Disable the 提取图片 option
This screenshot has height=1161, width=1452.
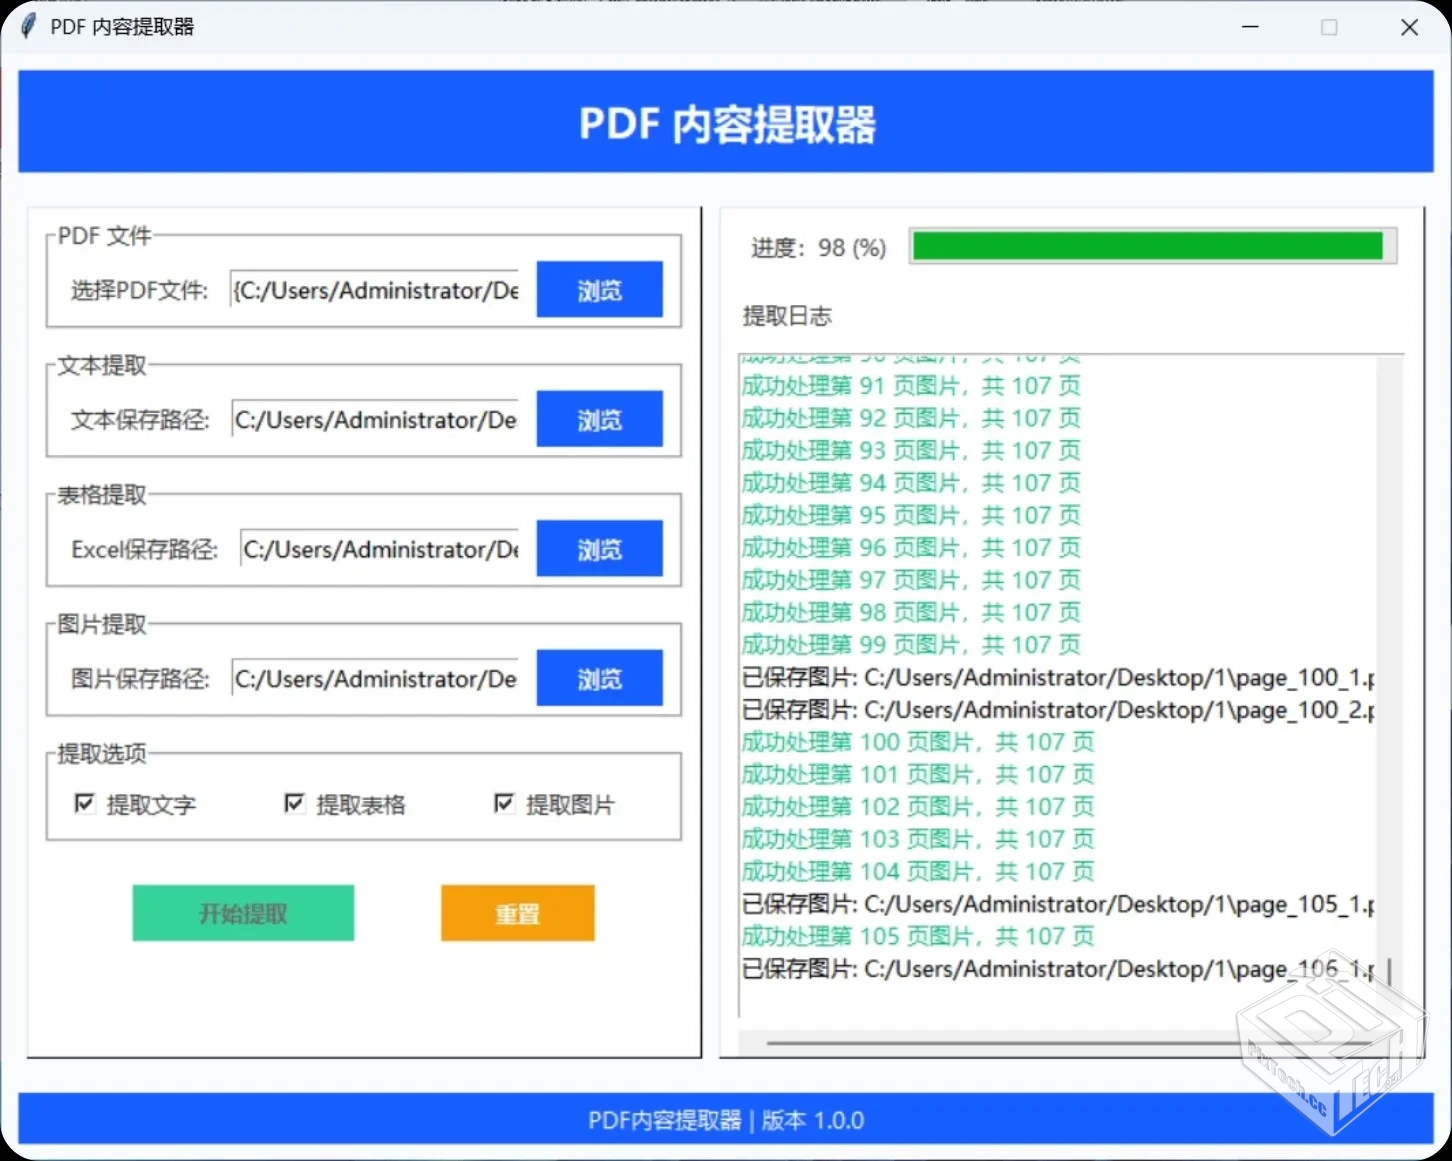click(x=505, y=803)
